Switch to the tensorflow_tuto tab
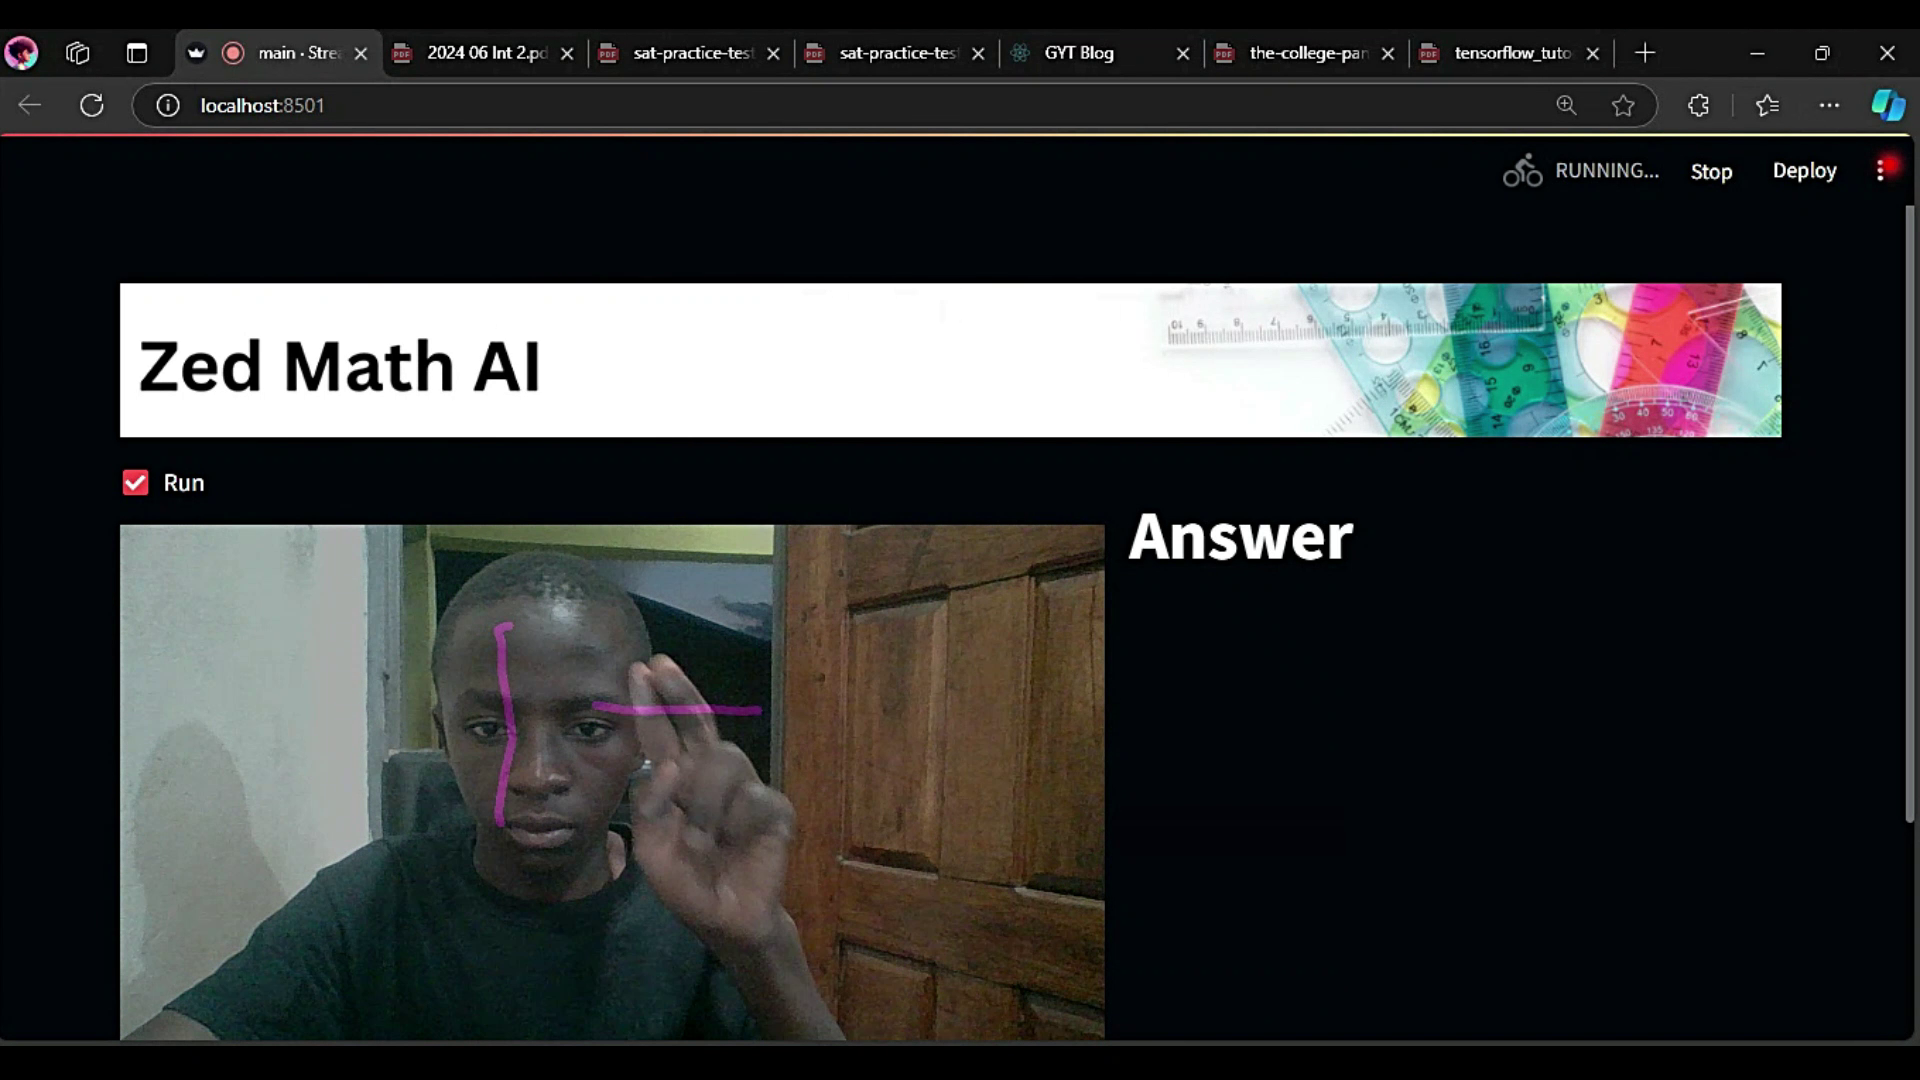Viewport: 1920px width, 1080px height. coord(1510,53)
